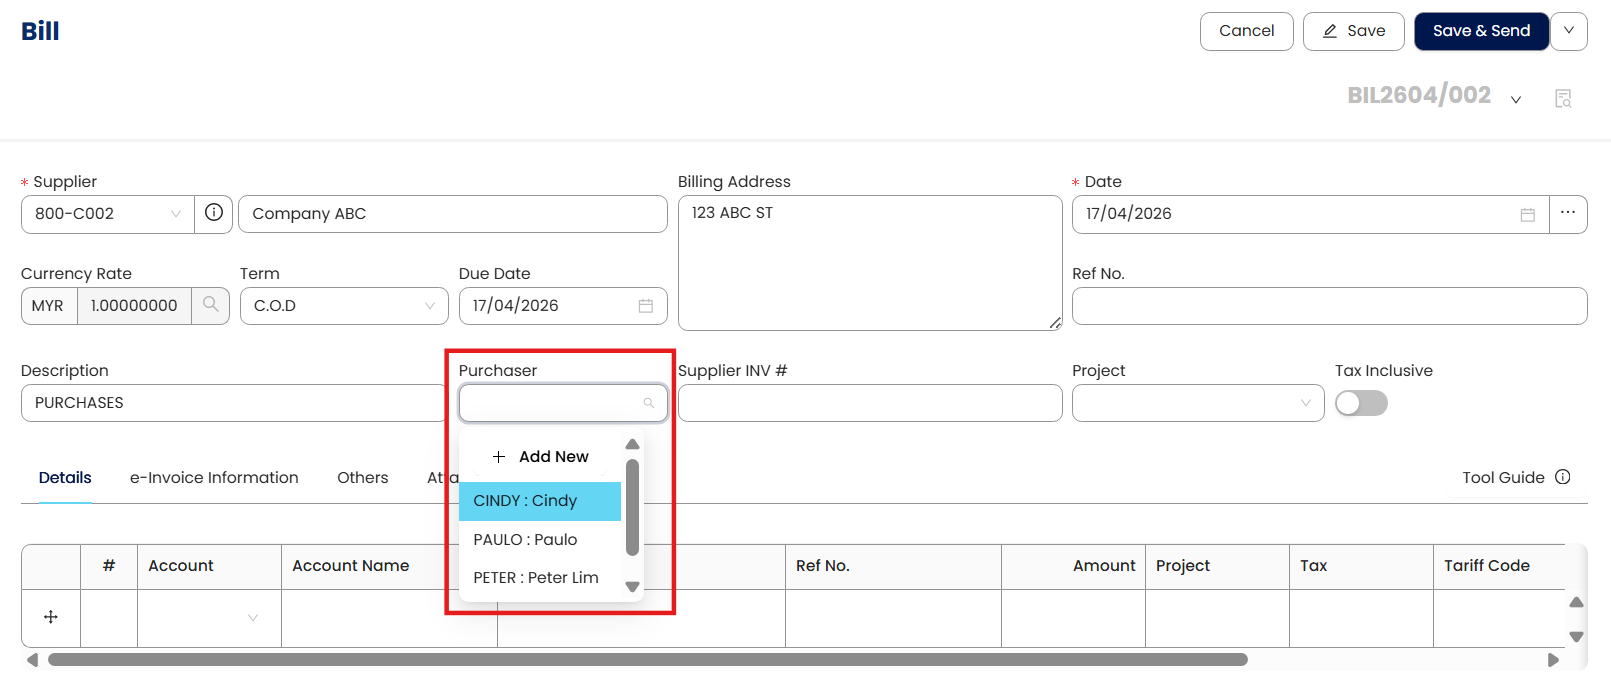
Task: Open the currency rate search icon
Action: 210,305
